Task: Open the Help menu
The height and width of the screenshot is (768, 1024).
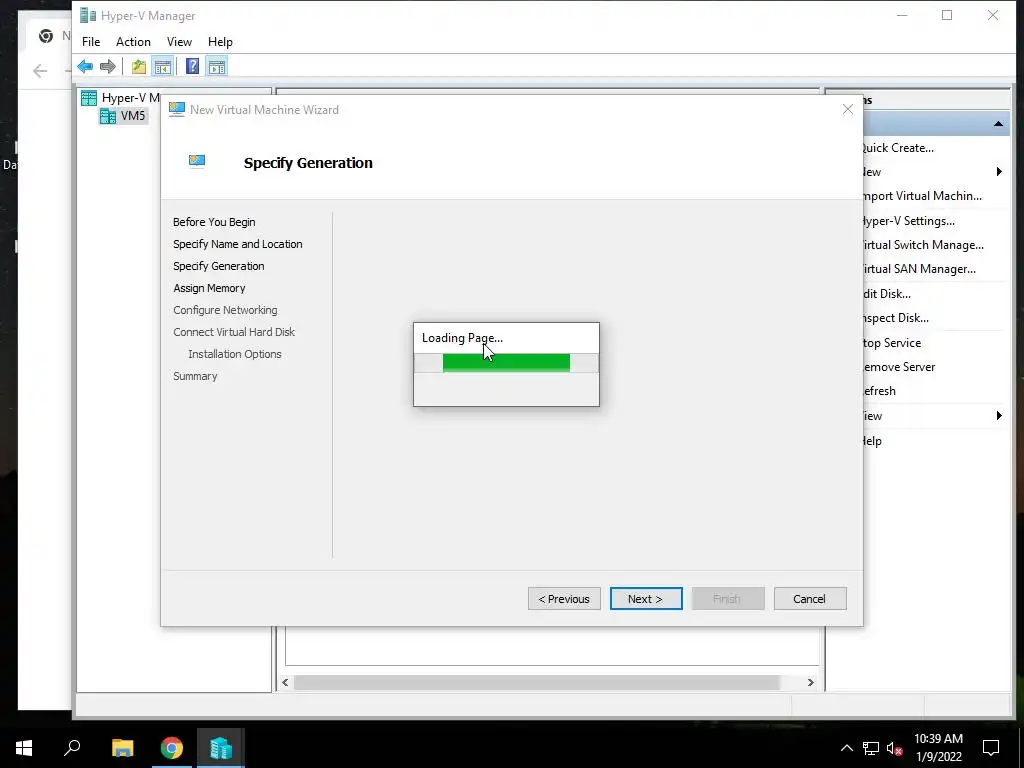Action: point(220,42)
